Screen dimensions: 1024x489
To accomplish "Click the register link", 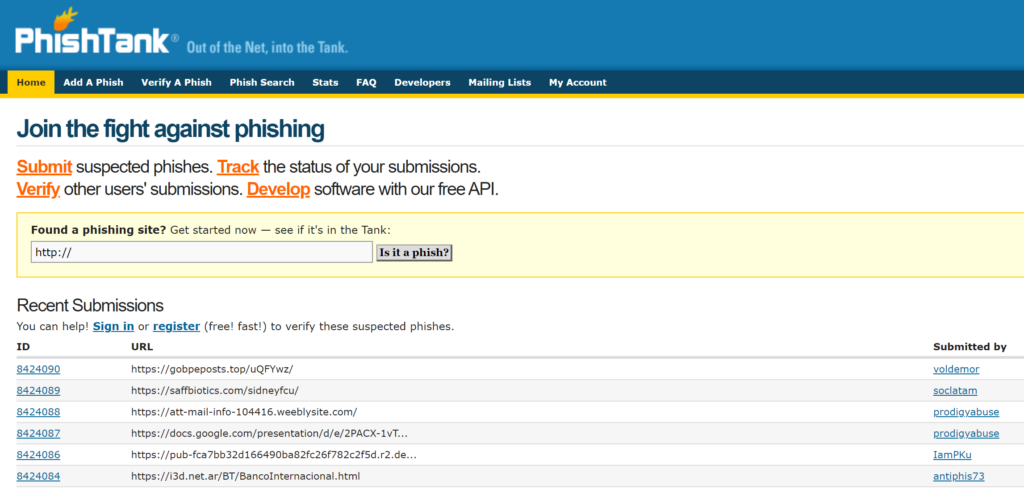I will pyautogui.click(x=176, y=326).
